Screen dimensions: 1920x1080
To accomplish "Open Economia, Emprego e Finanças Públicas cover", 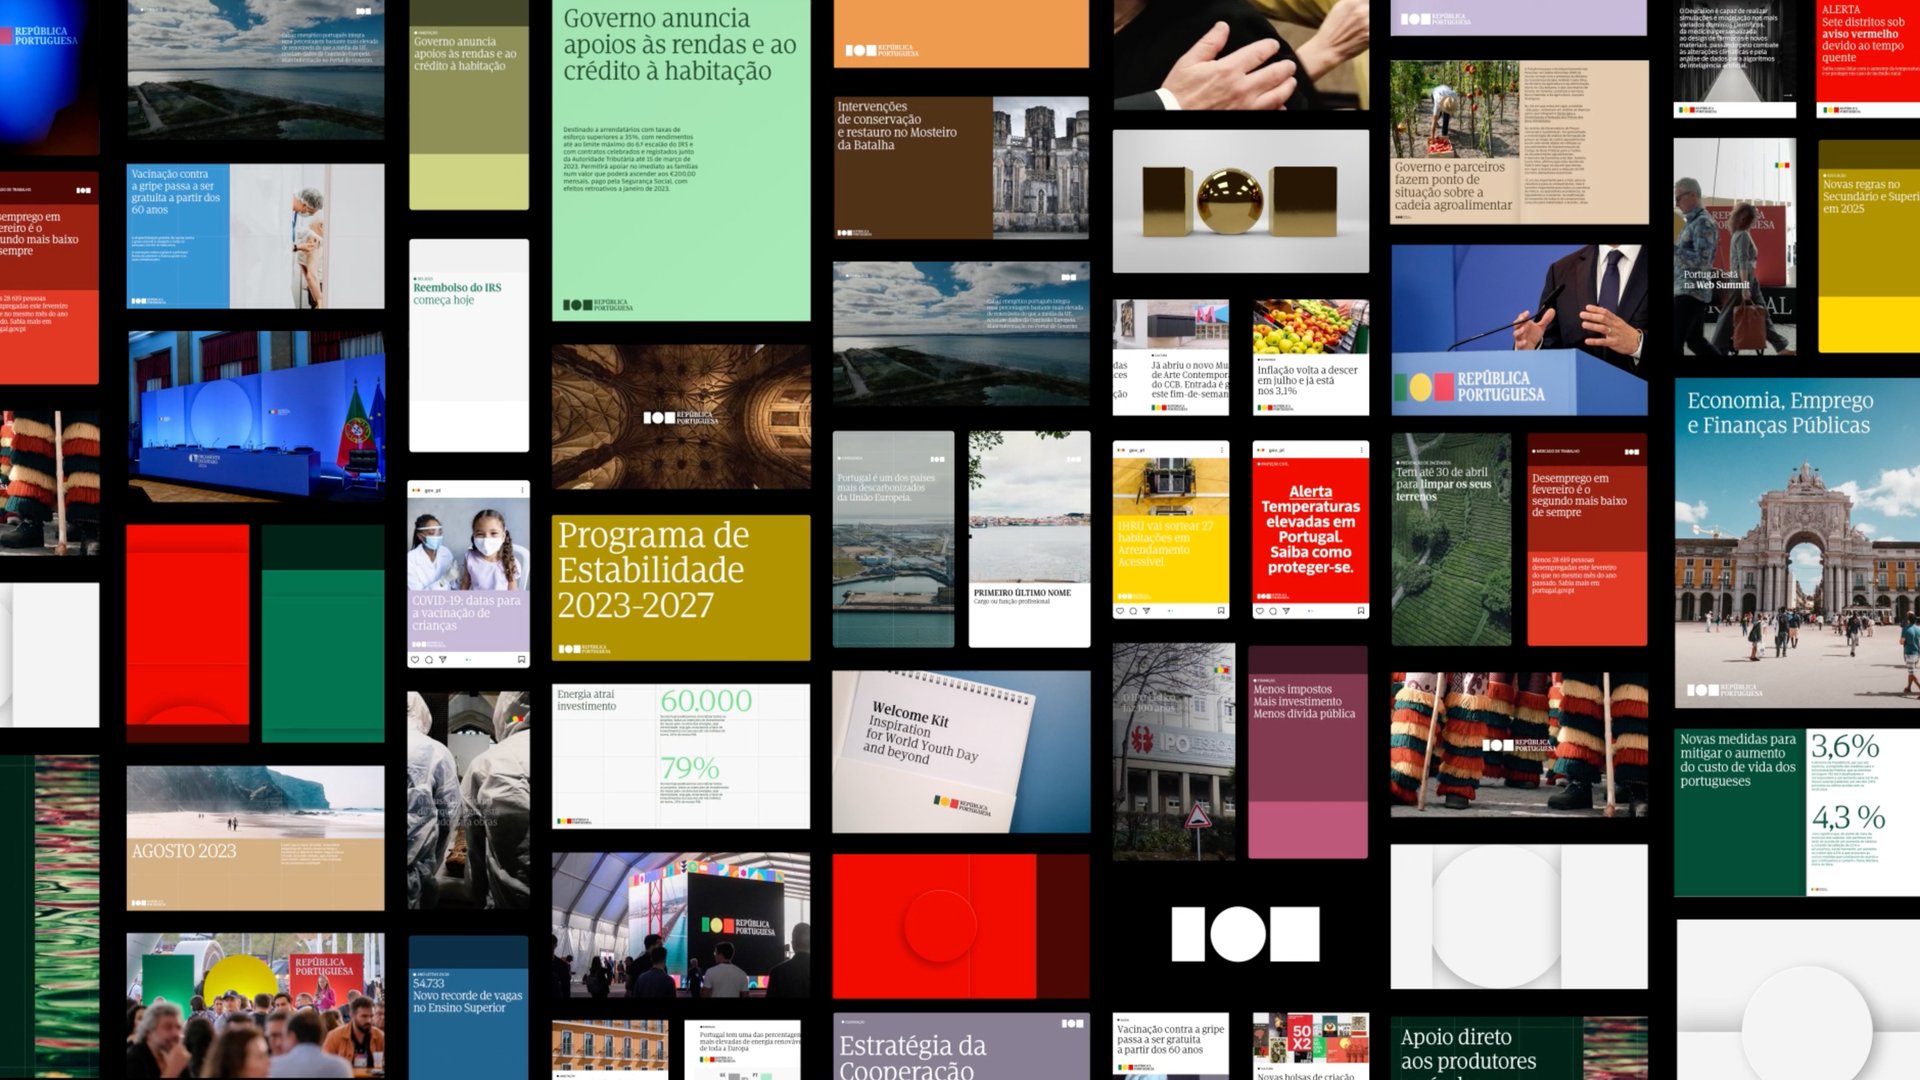I will tap(1796, 543).
